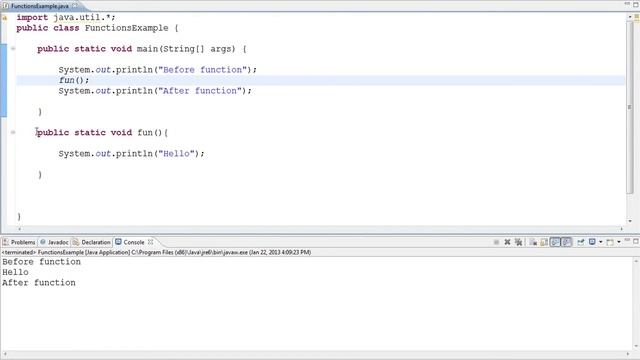
Task: Remove all terminated launches double-X icon
Action: pos(518,242)
